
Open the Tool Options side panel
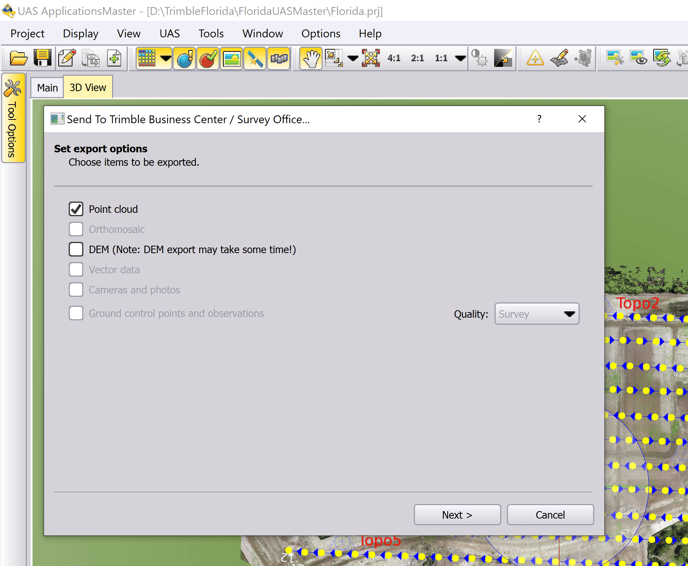click(13, 118)
